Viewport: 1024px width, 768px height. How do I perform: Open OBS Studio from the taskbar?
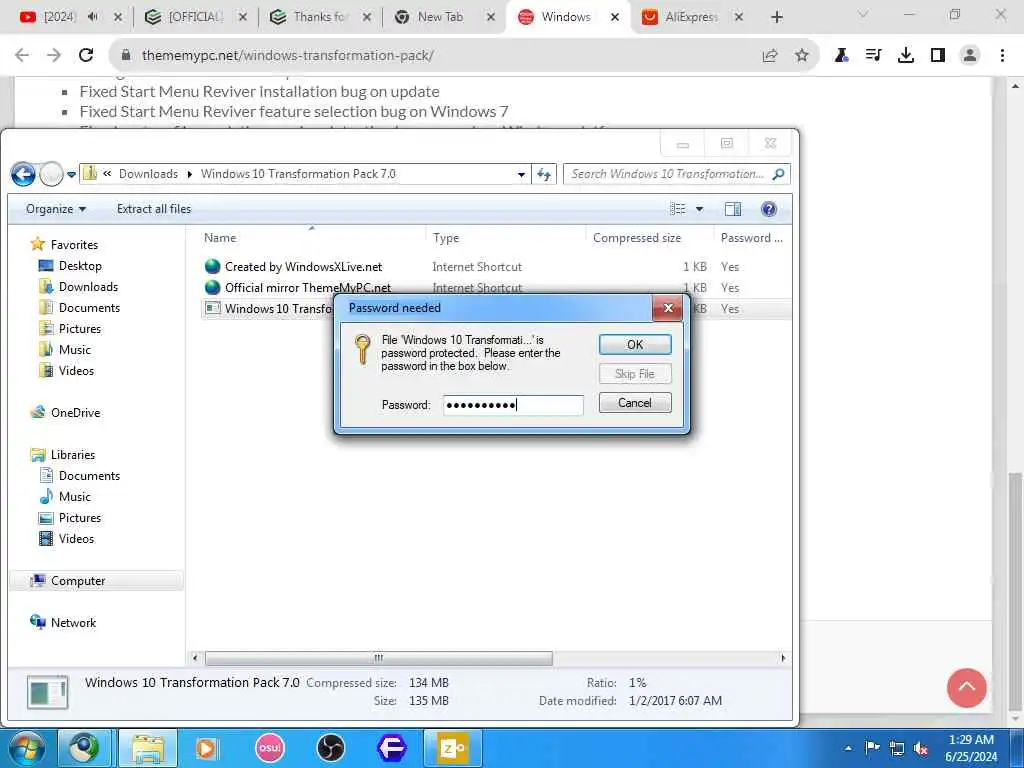330,748
